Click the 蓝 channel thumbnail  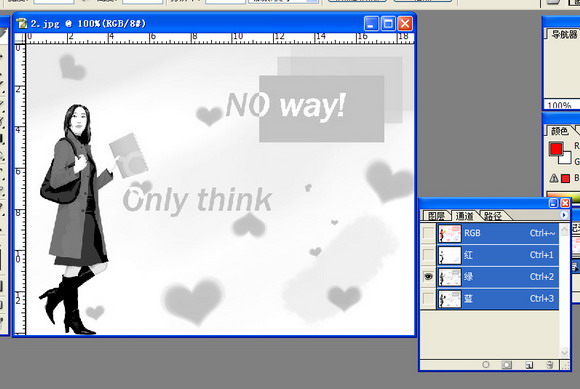(x=450, y=299)
